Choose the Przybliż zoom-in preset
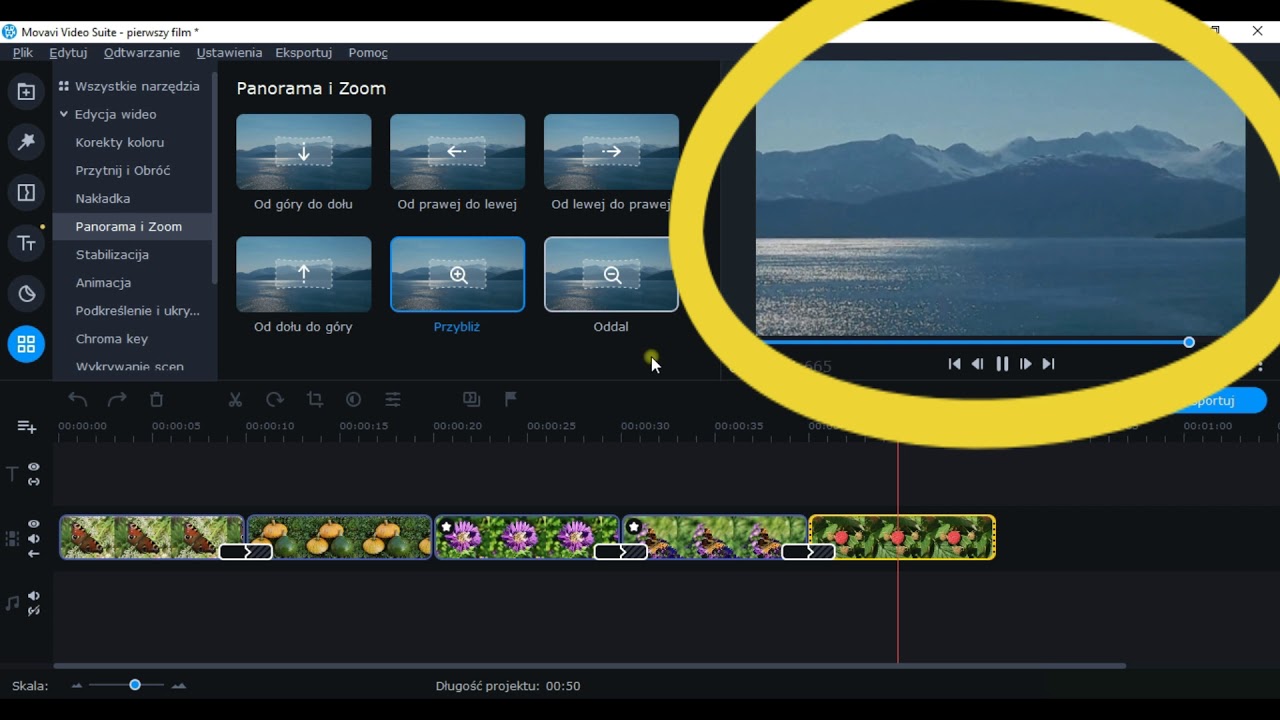Image resolution: width=1280 pixels, height=720 pixels. pyautogui.click(x=457, y=274)
